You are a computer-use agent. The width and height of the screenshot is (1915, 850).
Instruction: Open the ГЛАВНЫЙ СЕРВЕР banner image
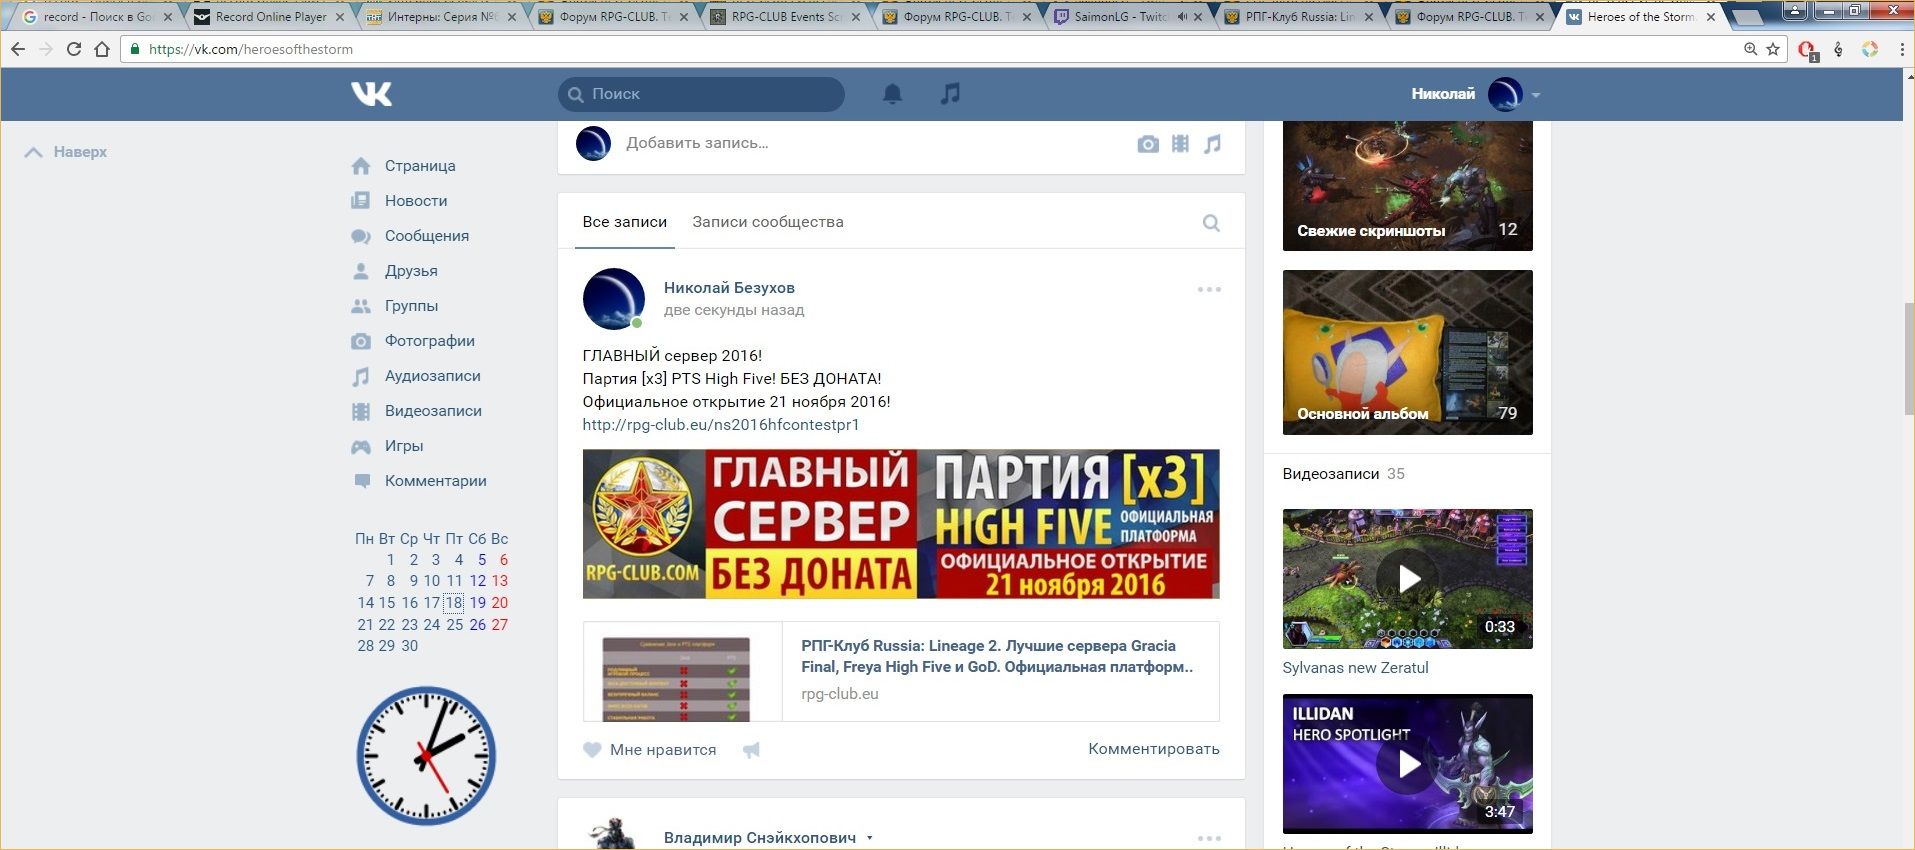click(x=901, y=524)
